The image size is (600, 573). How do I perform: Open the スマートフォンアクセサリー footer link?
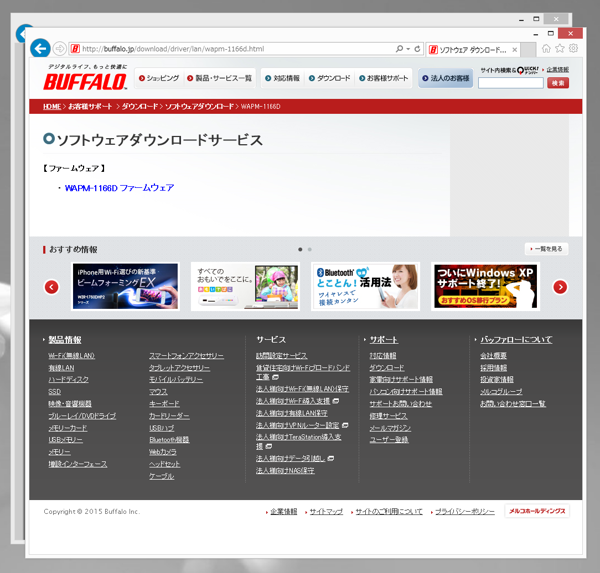pyautogui.click(x=186, y=356)
